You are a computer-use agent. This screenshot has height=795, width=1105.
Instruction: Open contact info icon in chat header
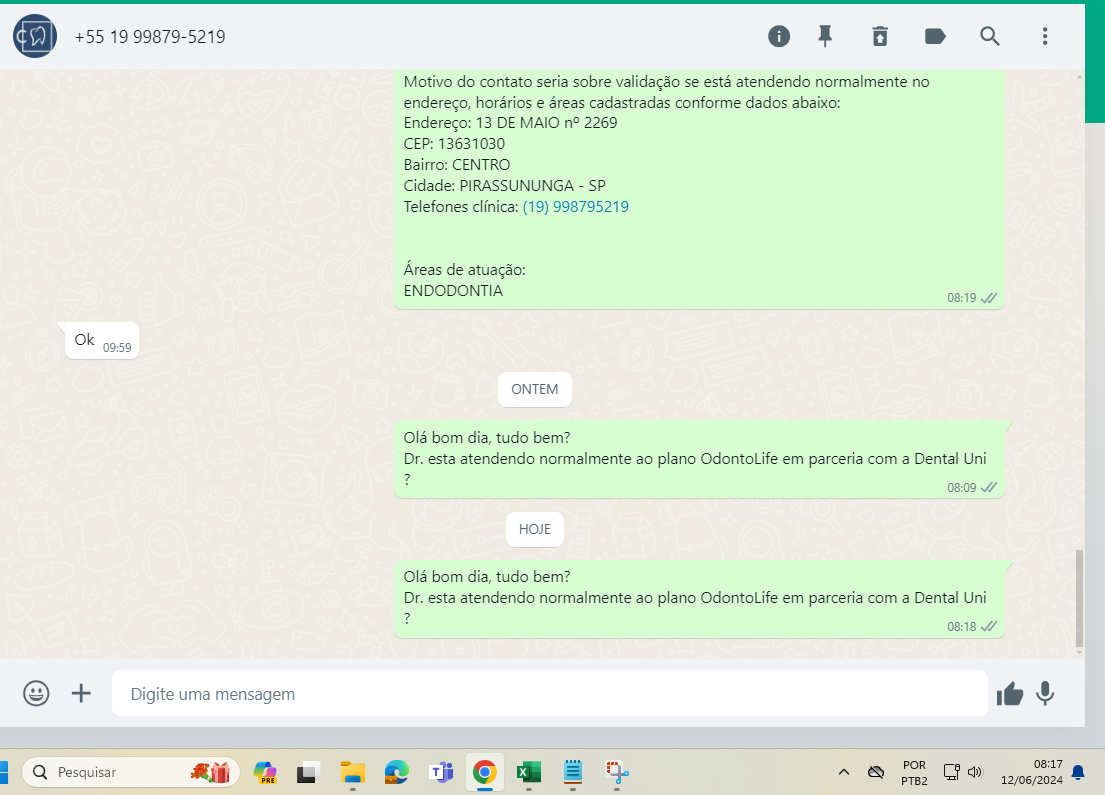click(x=779, y=36)
